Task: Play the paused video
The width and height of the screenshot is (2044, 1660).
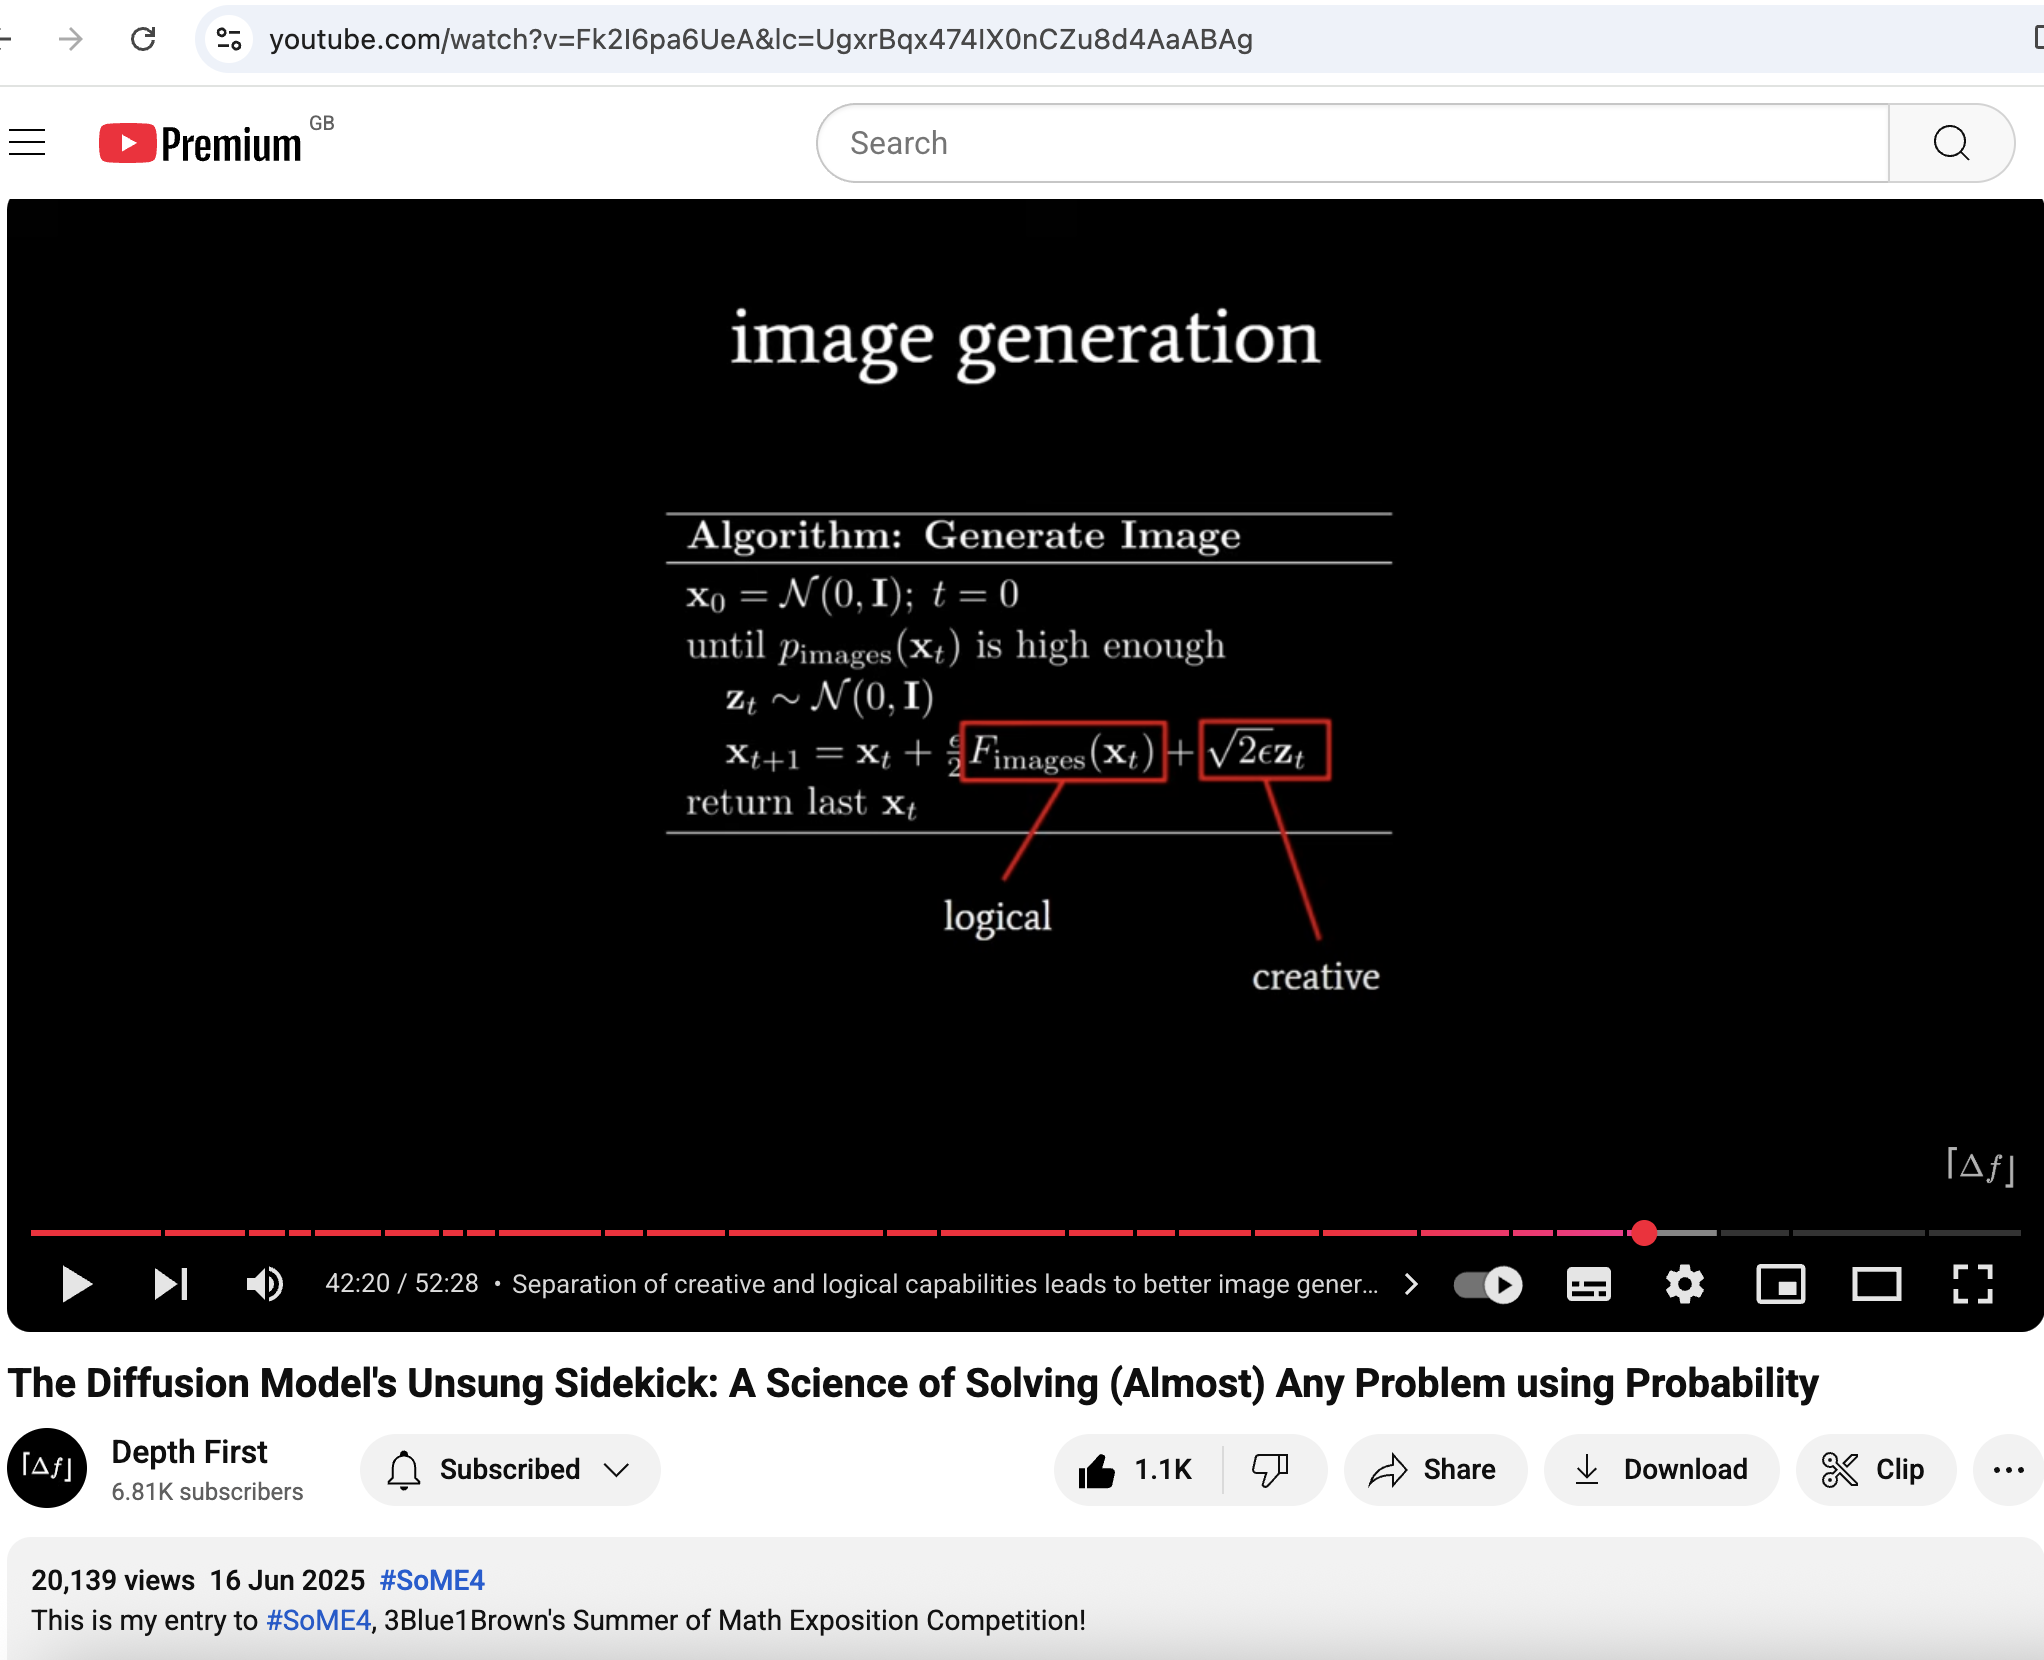Action: coord(76,1284)
